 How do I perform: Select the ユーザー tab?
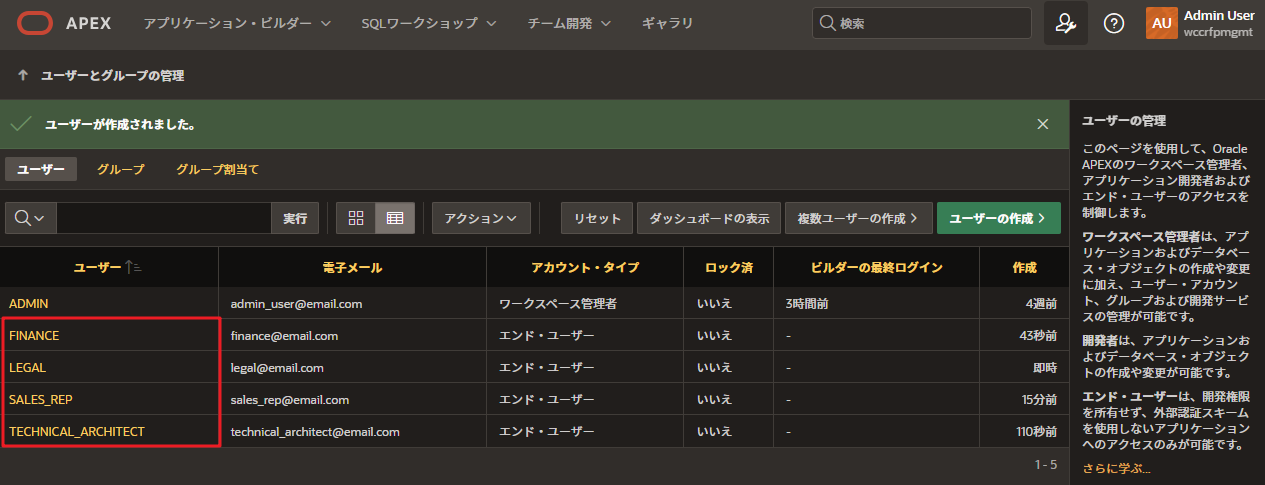pyautogui.click(x=41, y=169)
